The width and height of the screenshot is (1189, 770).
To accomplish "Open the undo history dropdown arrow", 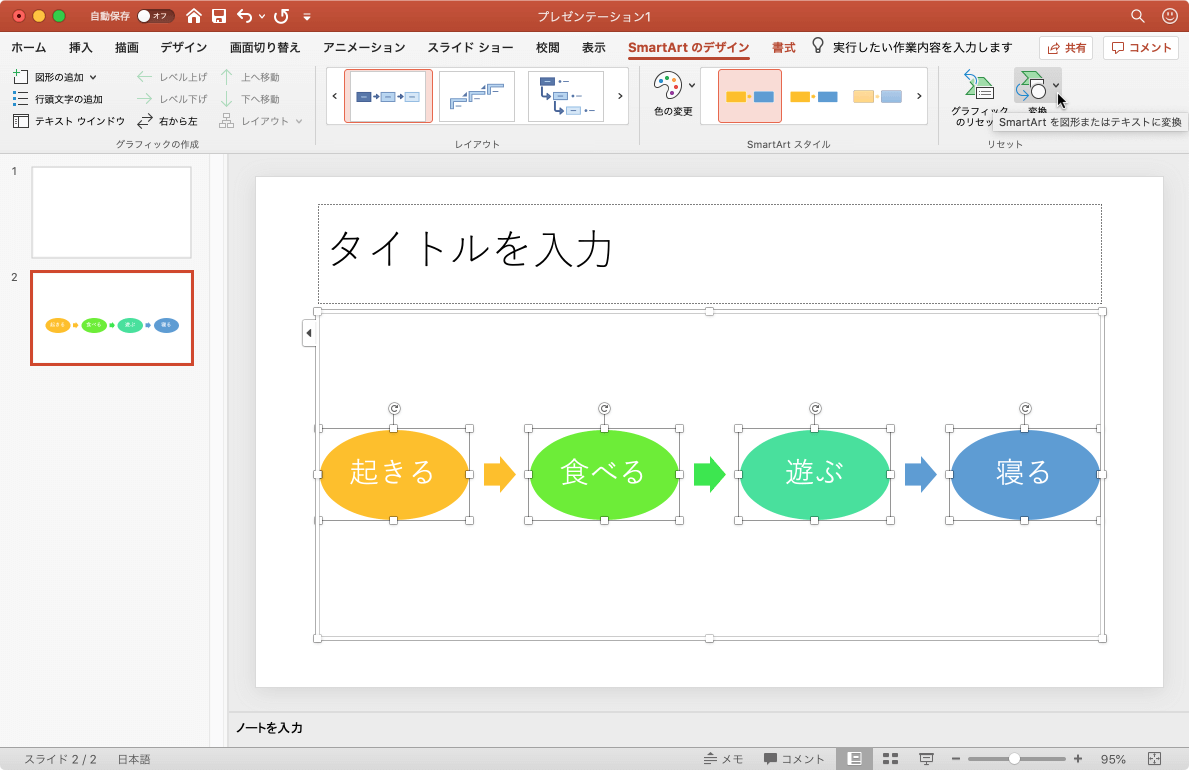I will [x=262, y=17].
